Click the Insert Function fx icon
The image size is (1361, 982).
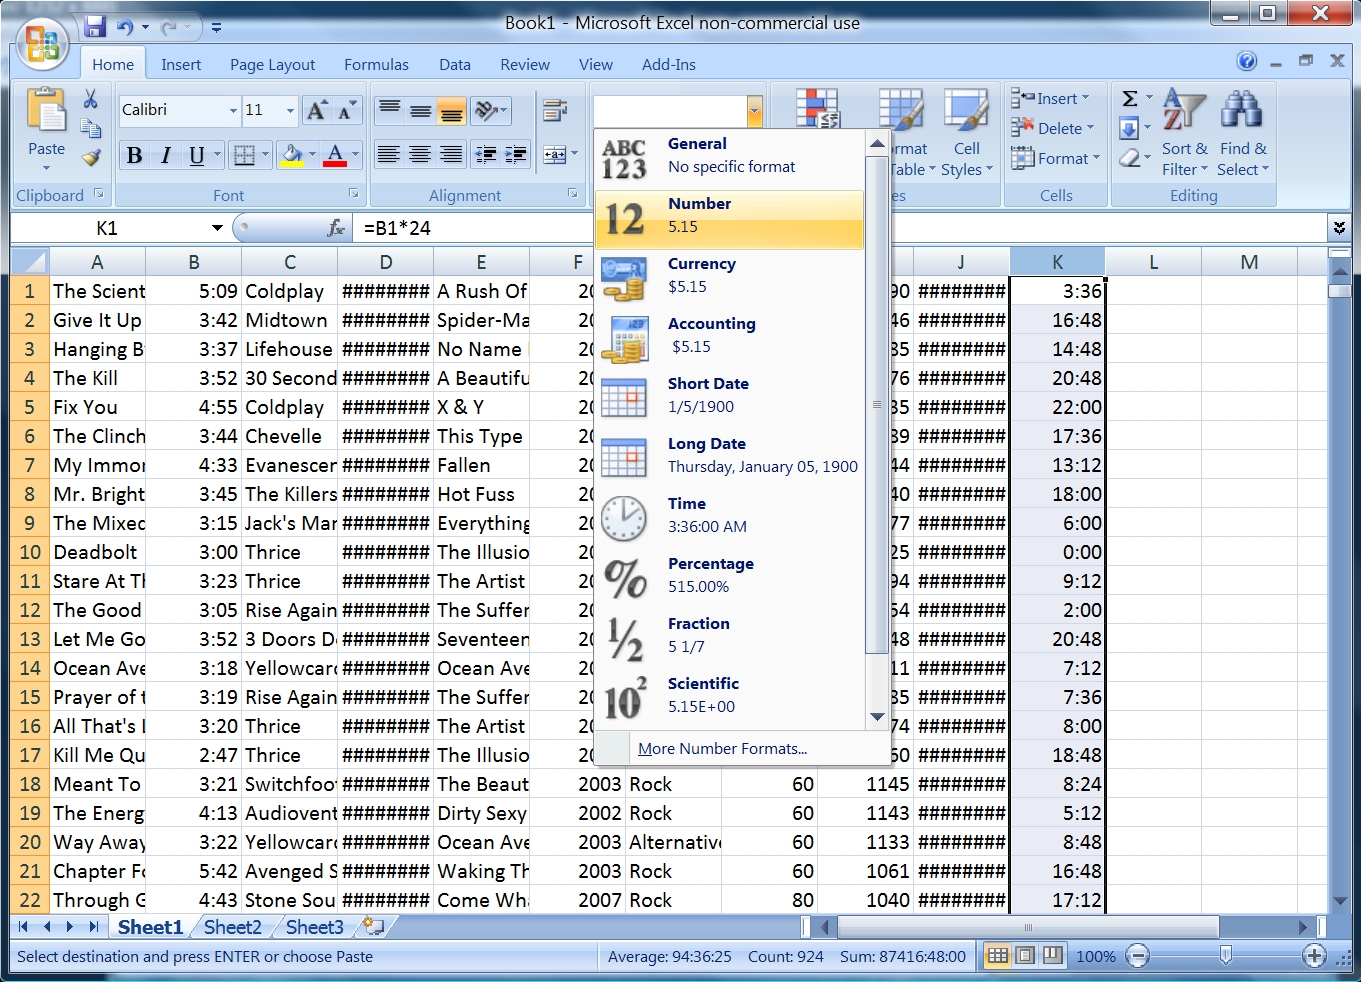click(x=336, y=228)
